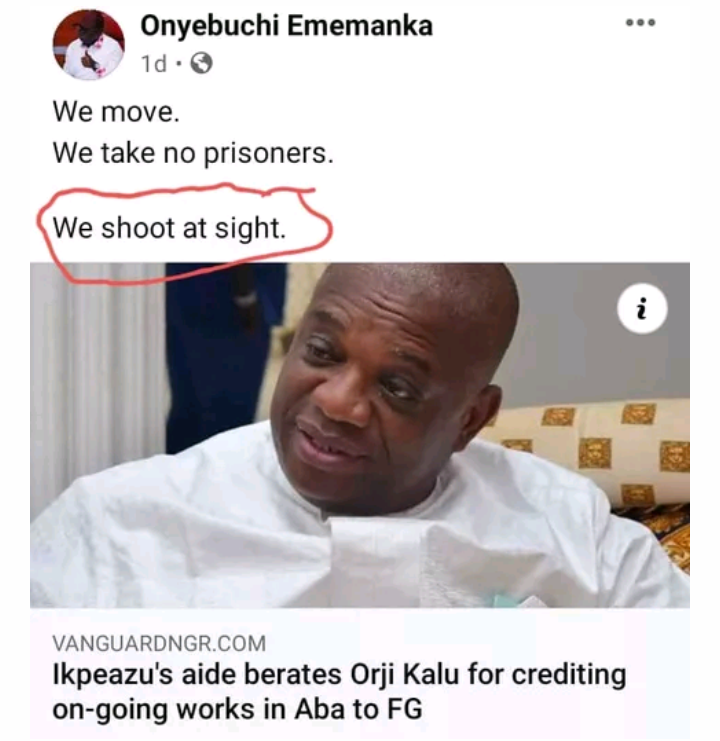Screen dimensions: 720x741
Task: Click the "We move." post text
Action: tap(116, 112)
